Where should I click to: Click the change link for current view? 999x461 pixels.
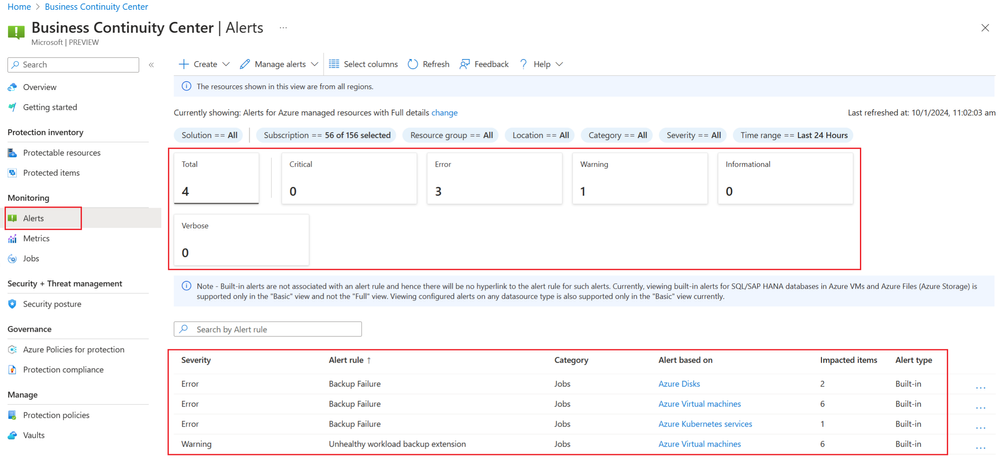tap(445, 113)
